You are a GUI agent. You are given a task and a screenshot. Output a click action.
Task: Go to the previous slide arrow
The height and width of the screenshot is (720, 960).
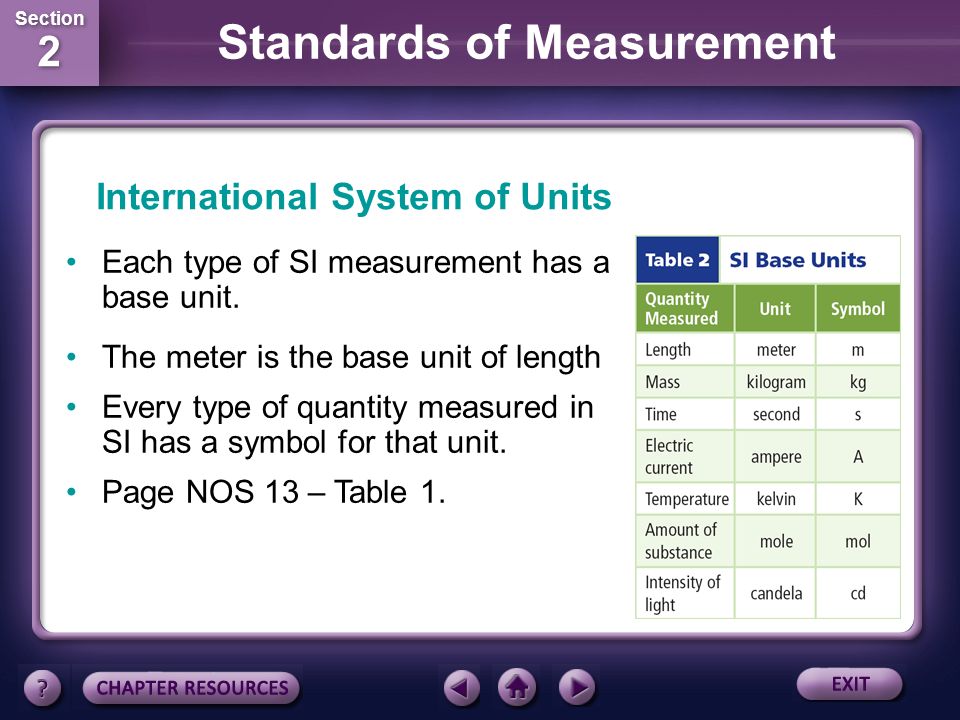click(x=461, y=687)
